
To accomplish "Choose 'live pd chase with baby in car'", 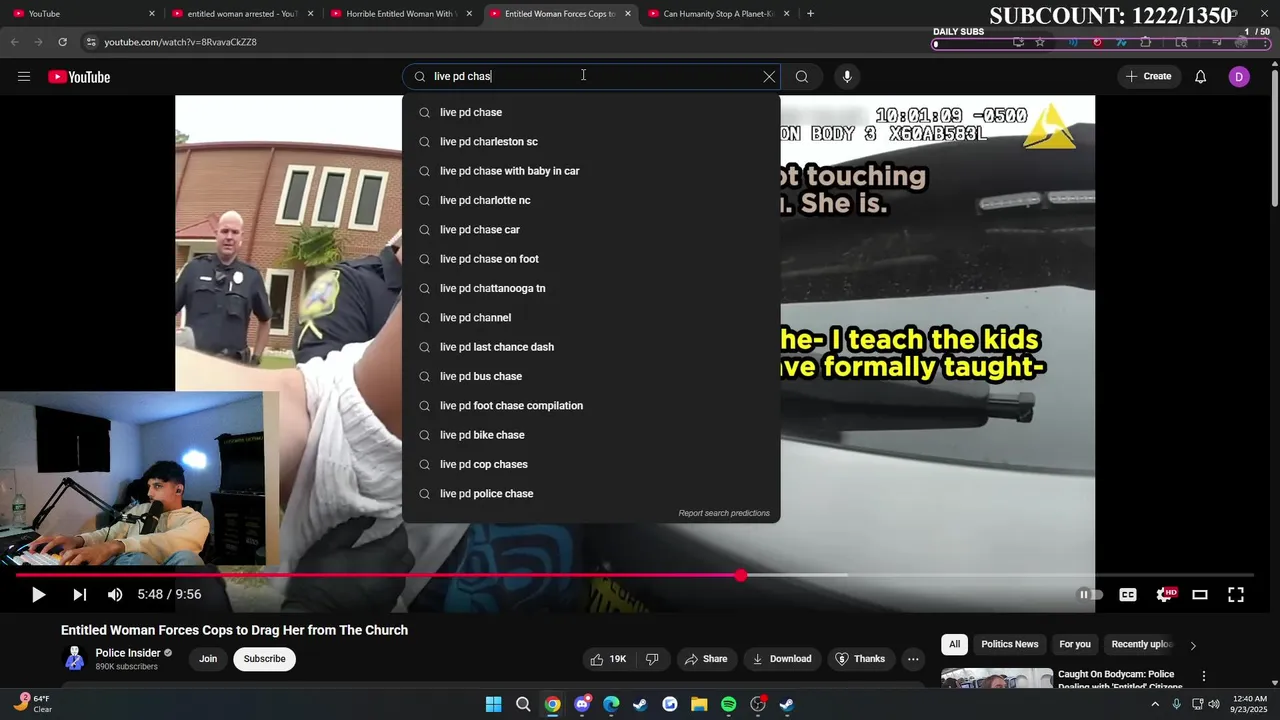I will click(x=591, y=171).
